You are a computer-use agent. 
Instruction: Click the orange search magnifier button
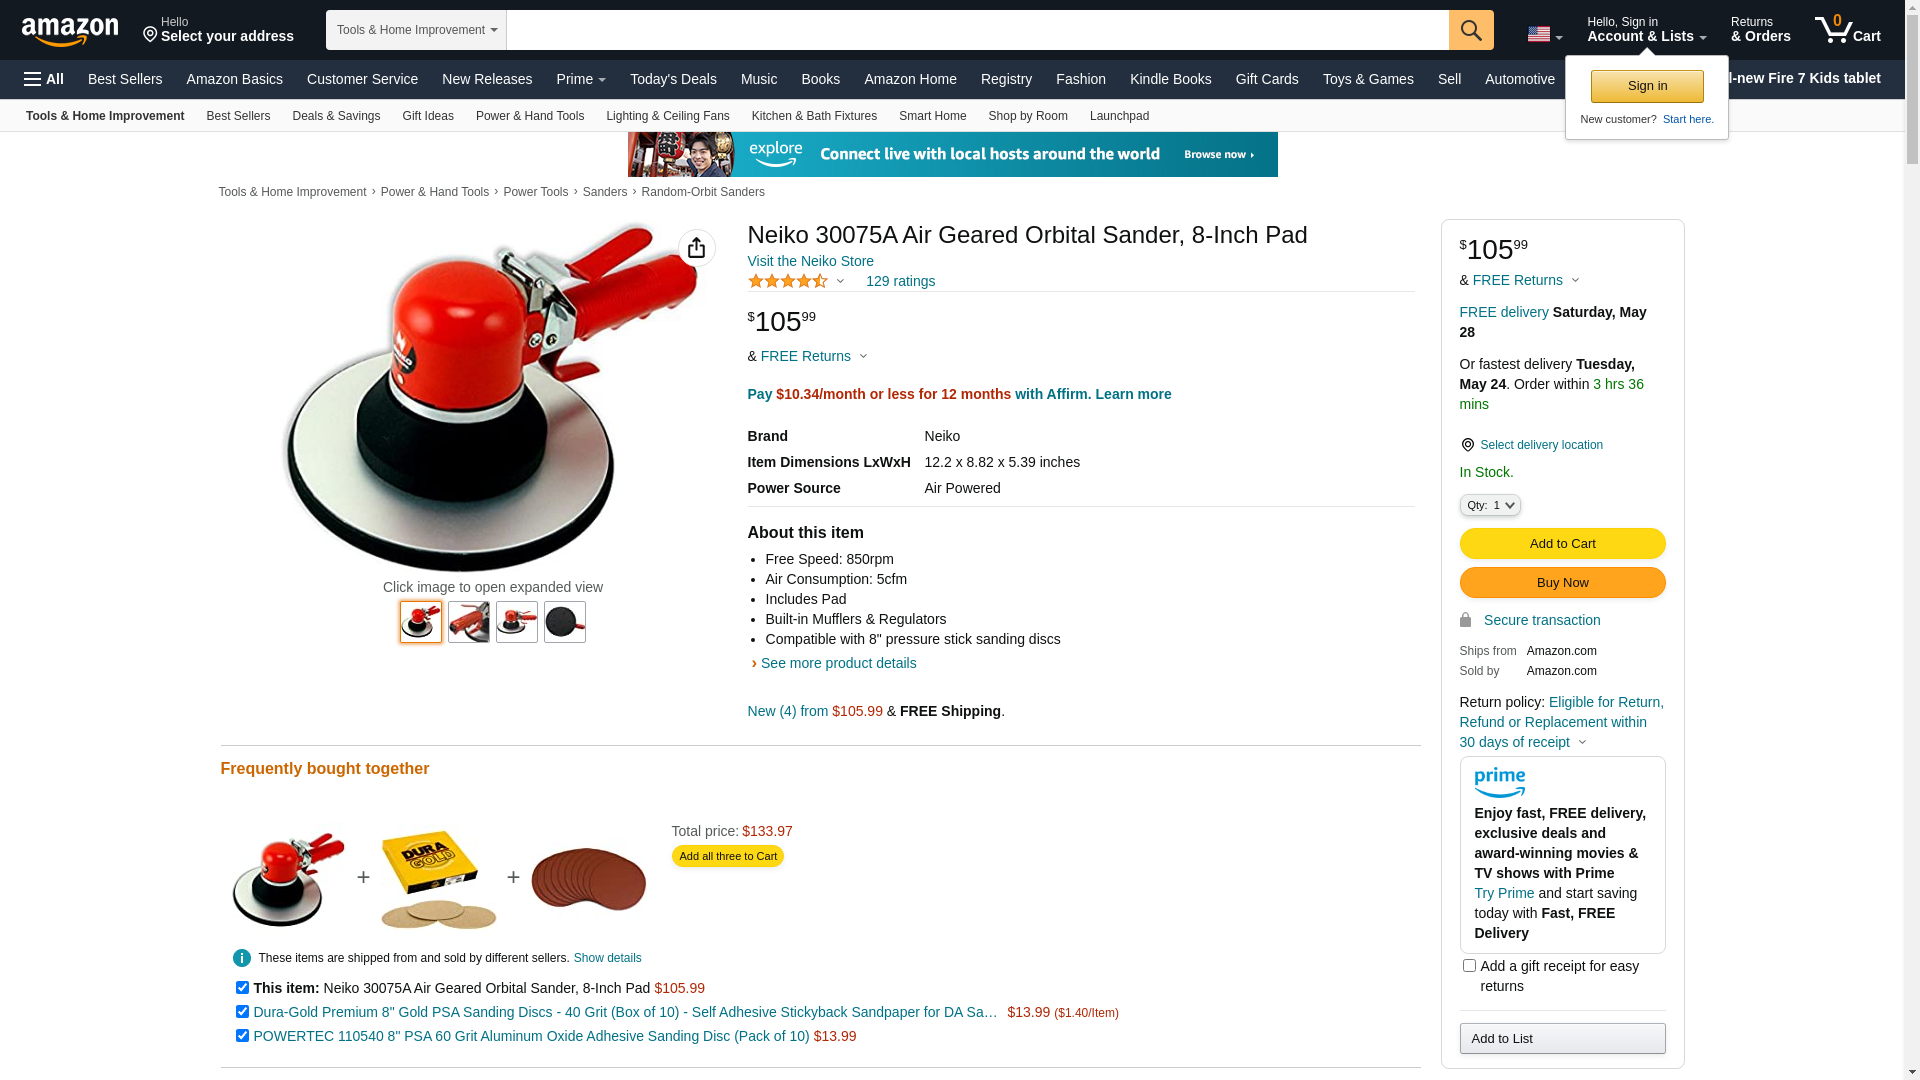tap(1471, 30)
